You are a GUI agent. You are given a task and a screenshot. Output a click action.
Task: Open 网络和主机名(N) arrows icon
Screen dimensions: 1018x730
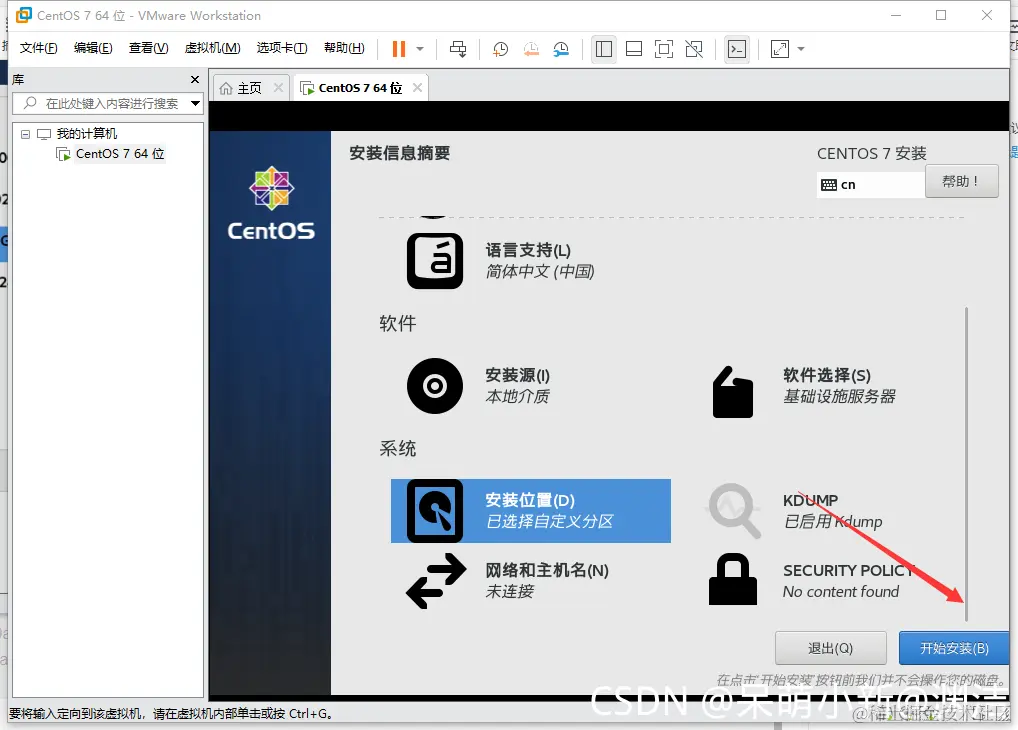[x=436, y=581]
